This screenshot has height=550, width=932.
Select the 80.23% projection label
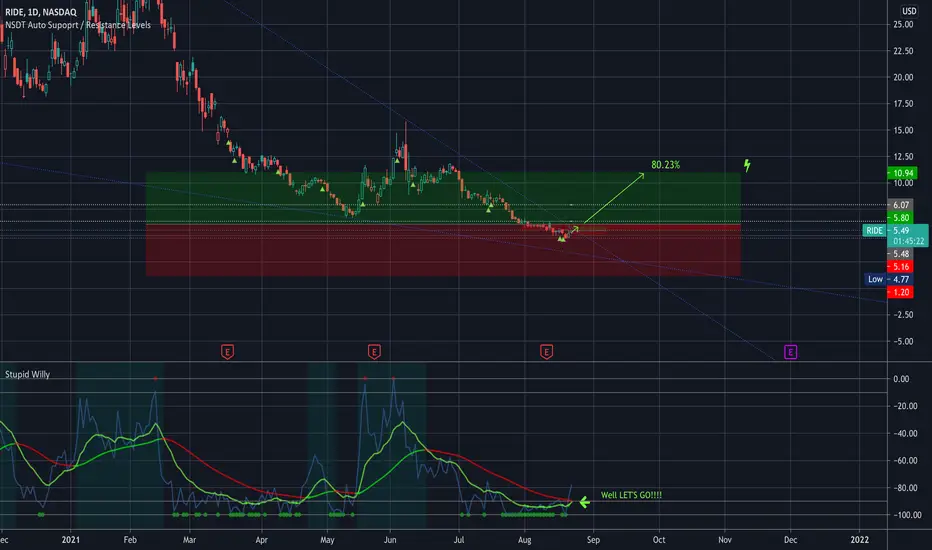point(665,165)
